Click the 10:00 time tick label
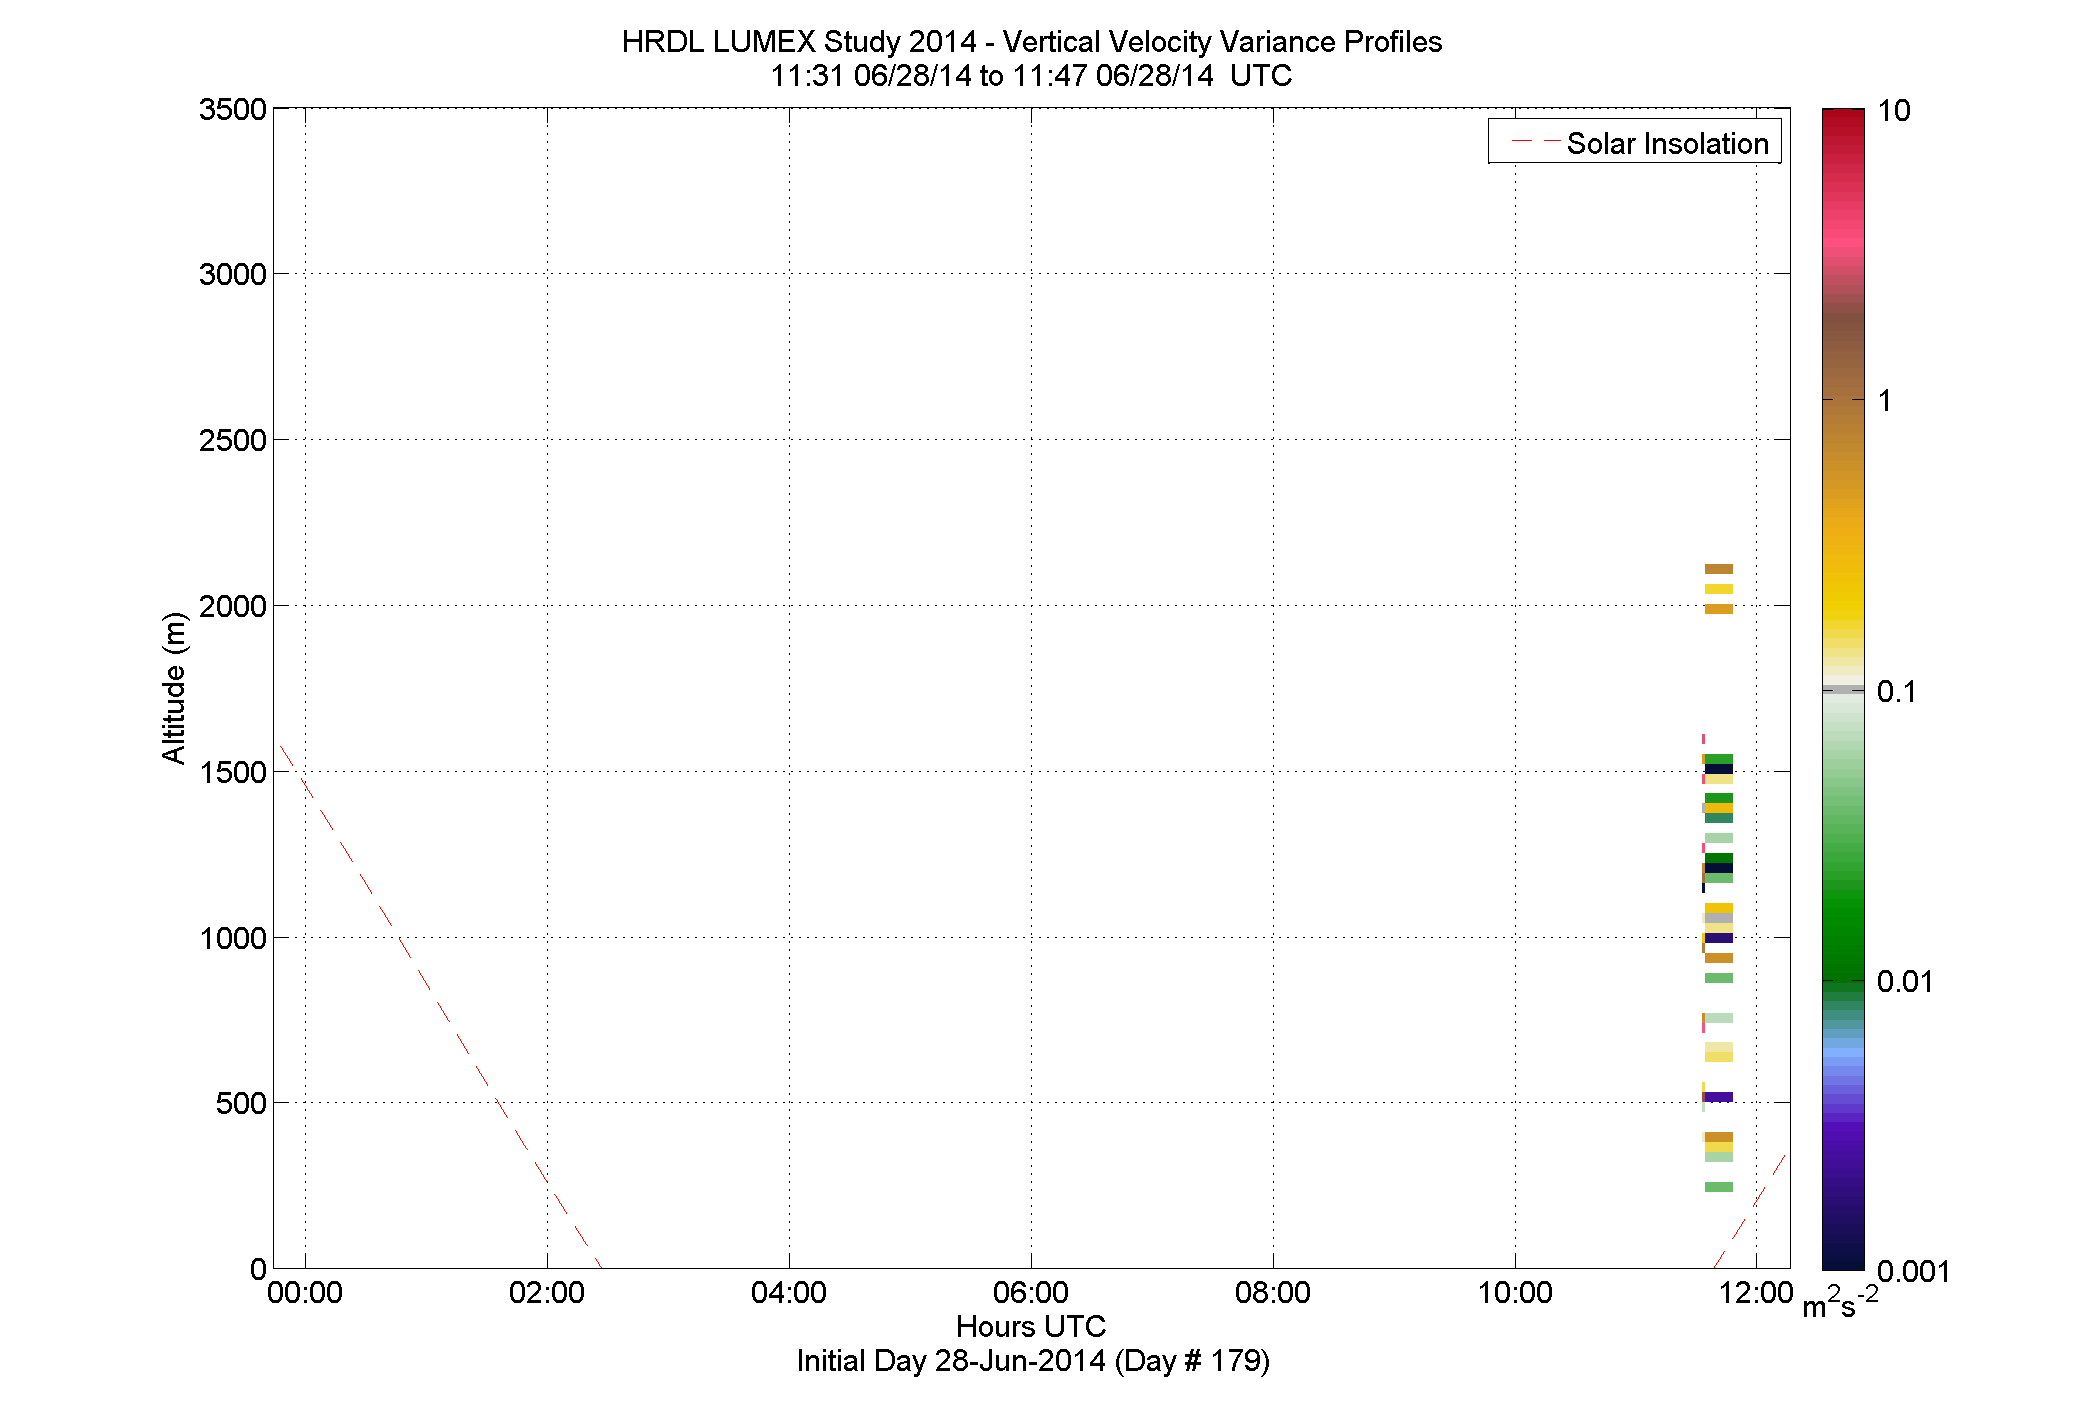This screenshot has height=1425, width=2098. pyautogui.click(x=1515, y=1292)
